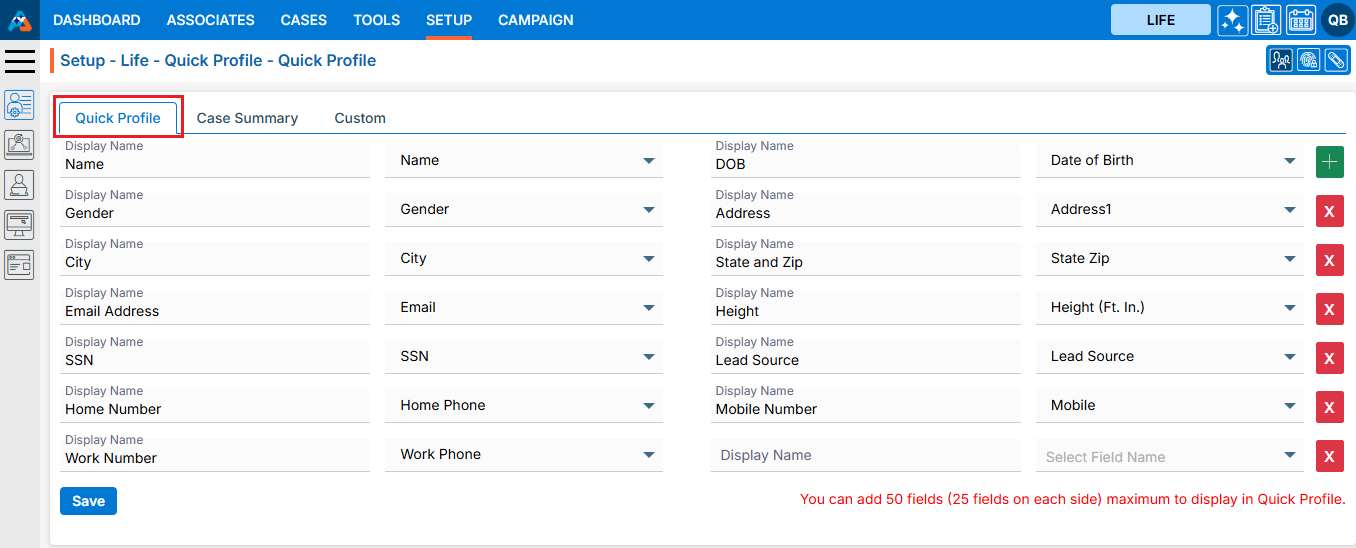
Task: Click the Save button
Action: click(x=88, y=501)
